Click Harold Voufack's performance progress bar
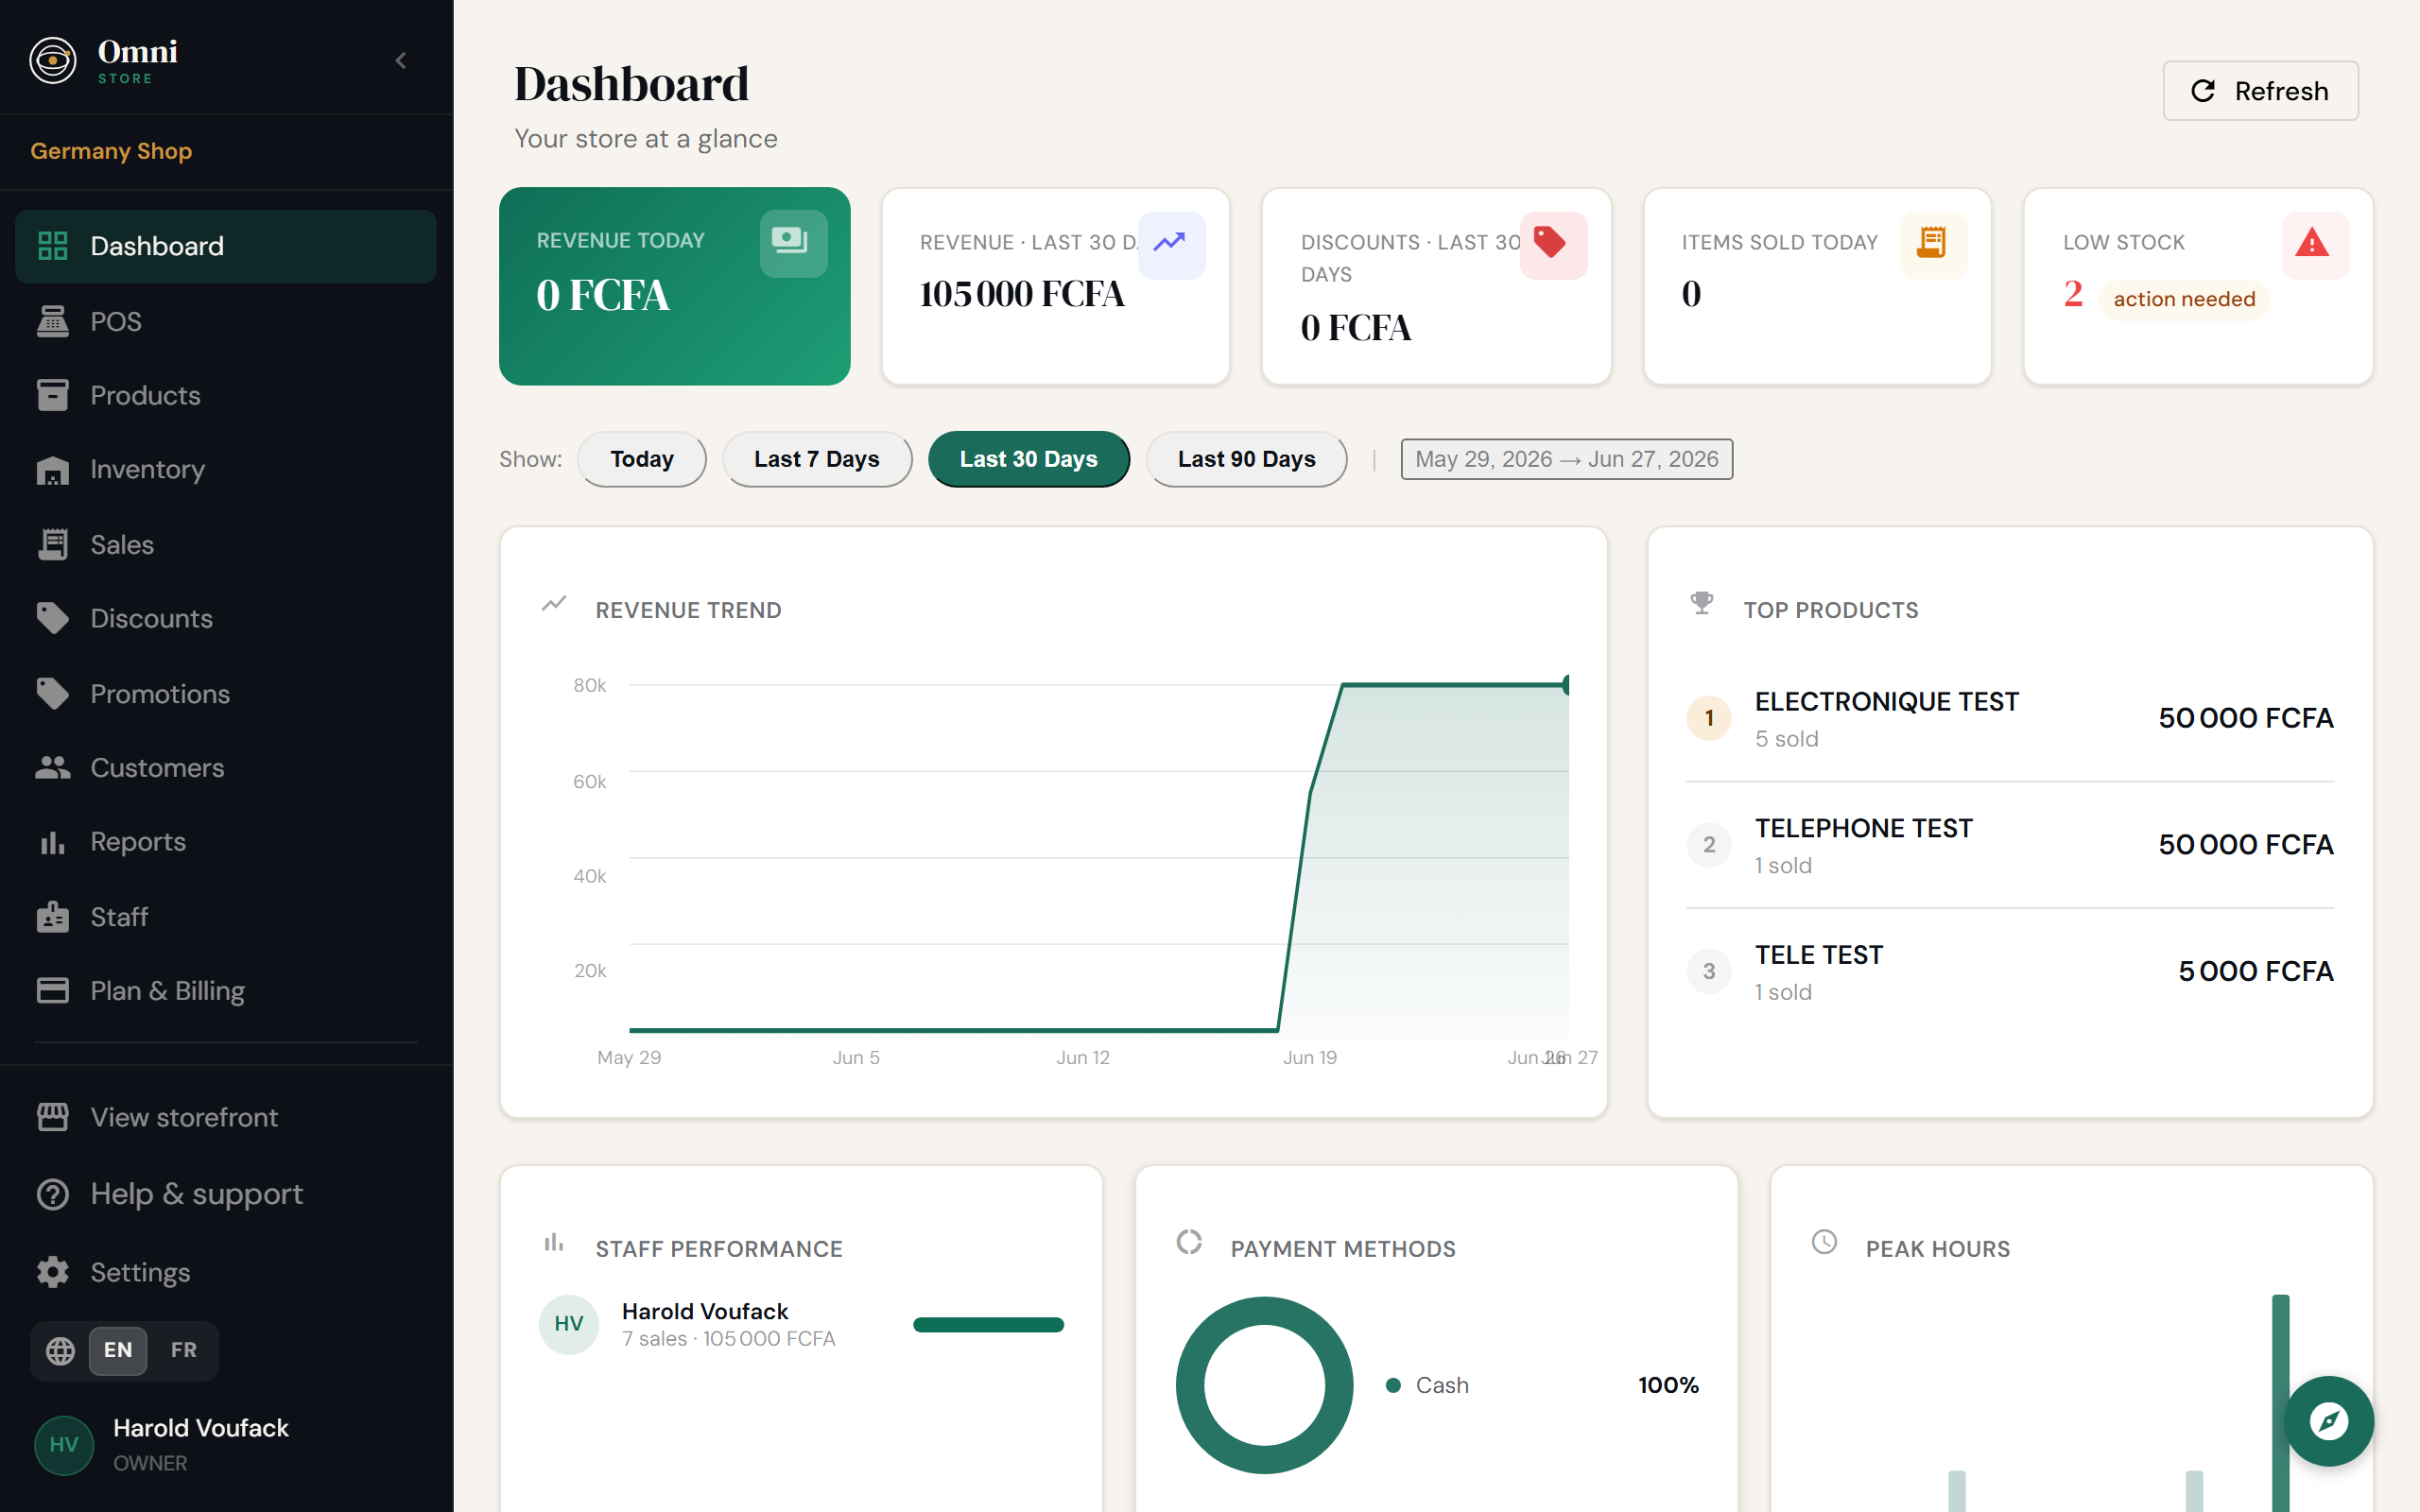 point(988,1325)
